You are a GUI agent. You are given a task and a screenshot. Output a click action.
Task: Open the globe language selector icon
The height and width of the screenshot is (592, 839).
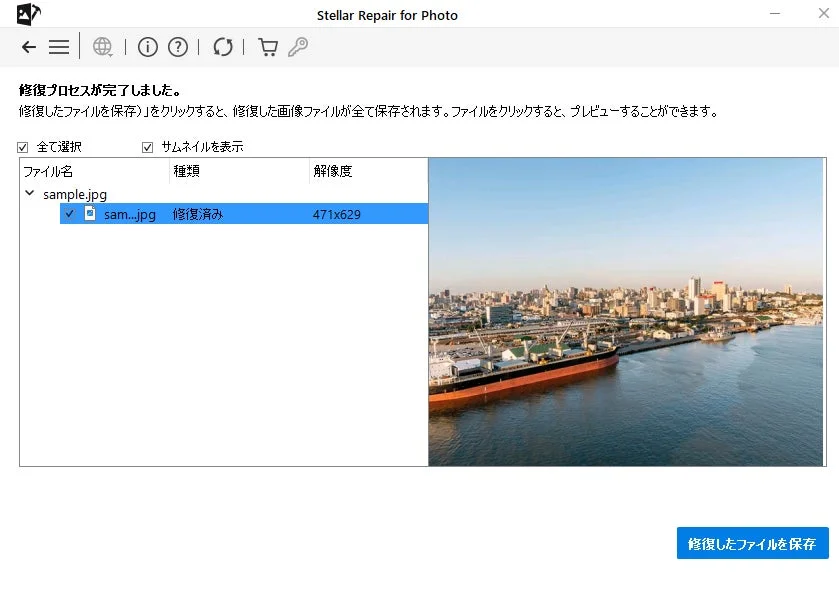click(x=102, y=47)
